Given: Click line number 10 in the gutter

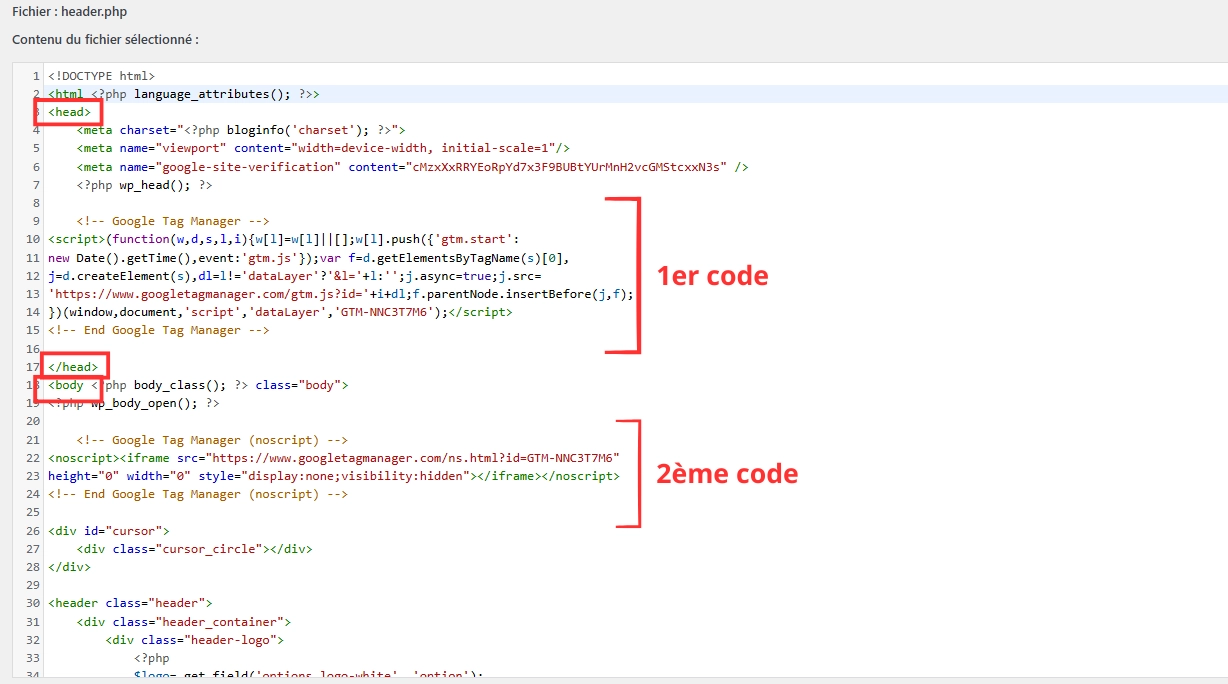Looking at the screenshot, I should point(31,238).
